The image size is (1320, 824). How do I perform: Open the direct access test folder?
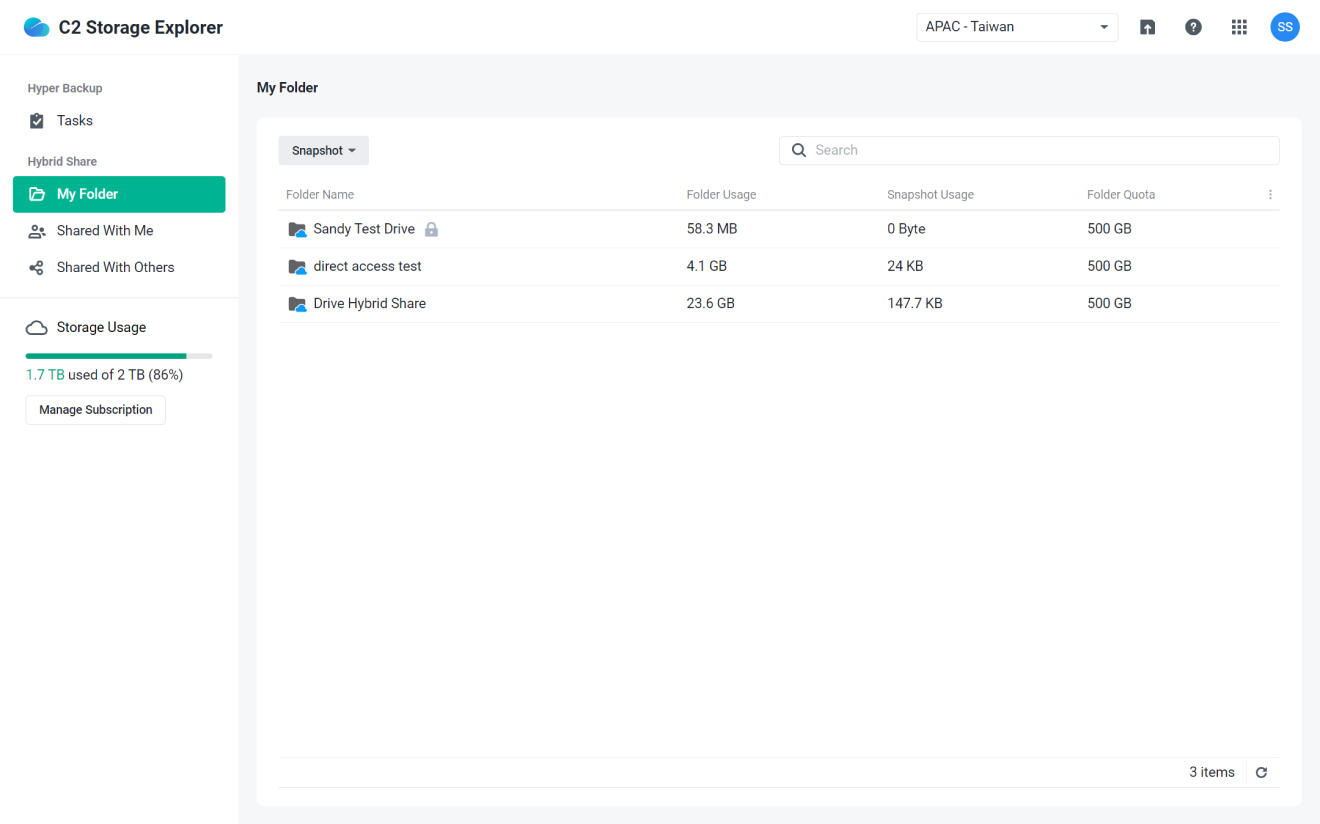pos(367,266)
